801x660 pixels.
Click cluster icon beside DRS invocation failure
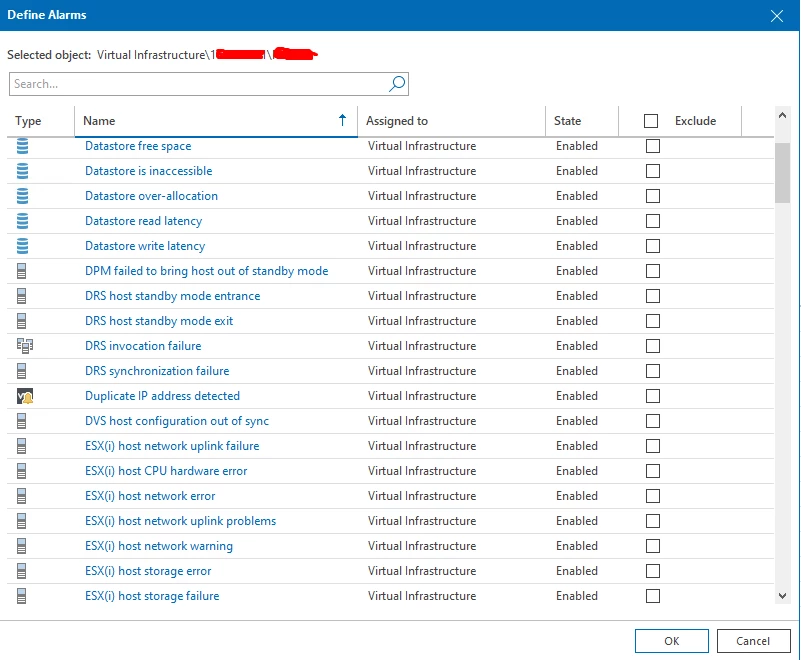25,346
